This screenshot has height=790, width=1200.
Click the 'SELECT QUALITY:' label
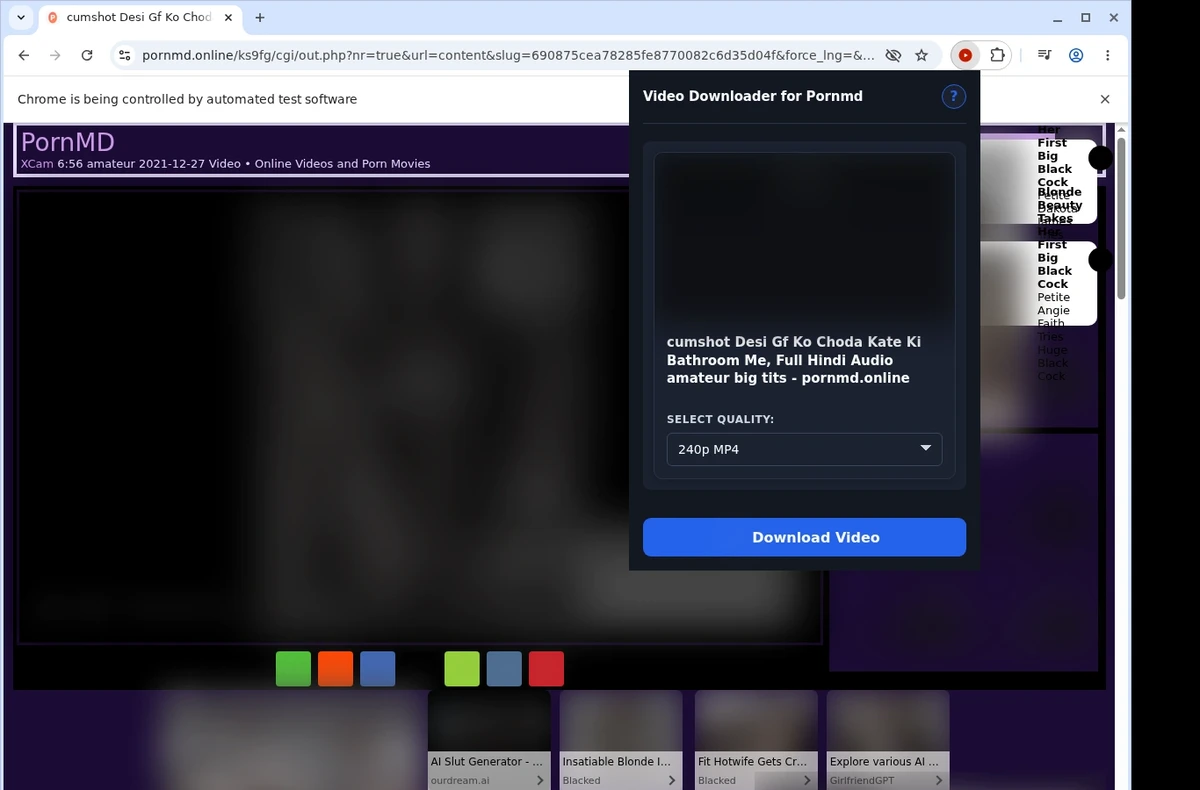point(720,419)
